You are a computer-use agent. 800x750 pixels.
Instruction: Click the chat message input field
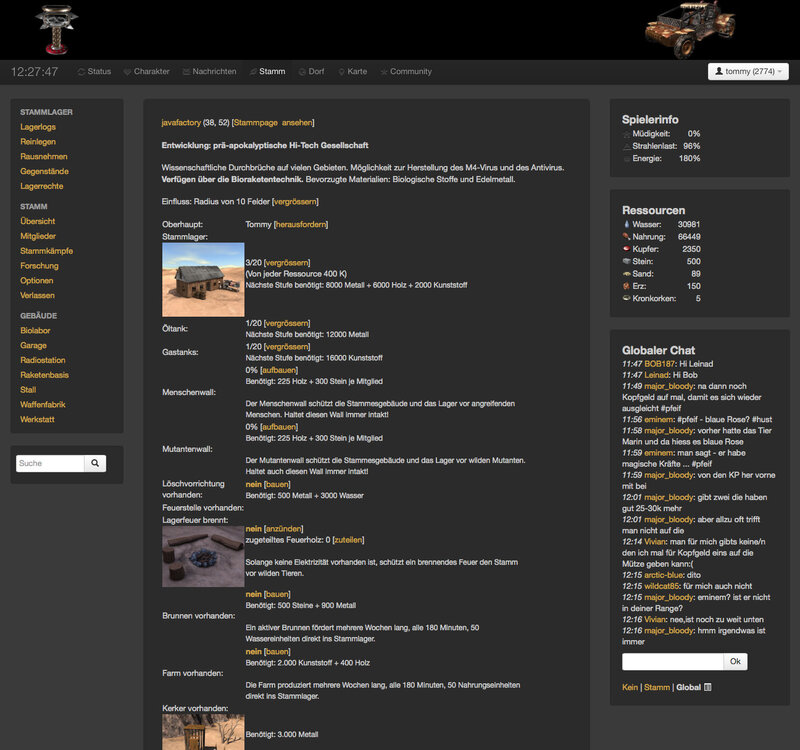(672, 661)
